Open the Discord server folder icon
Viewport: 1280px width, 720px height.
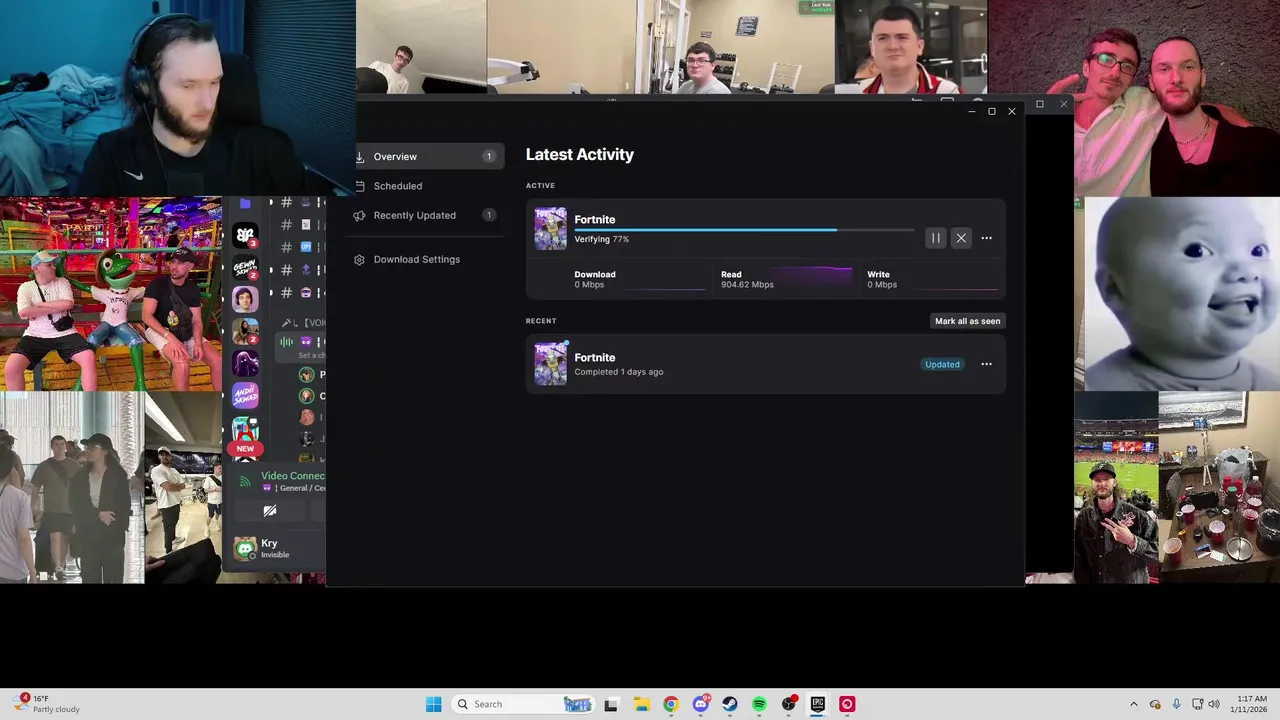click(x=245, y=204)
